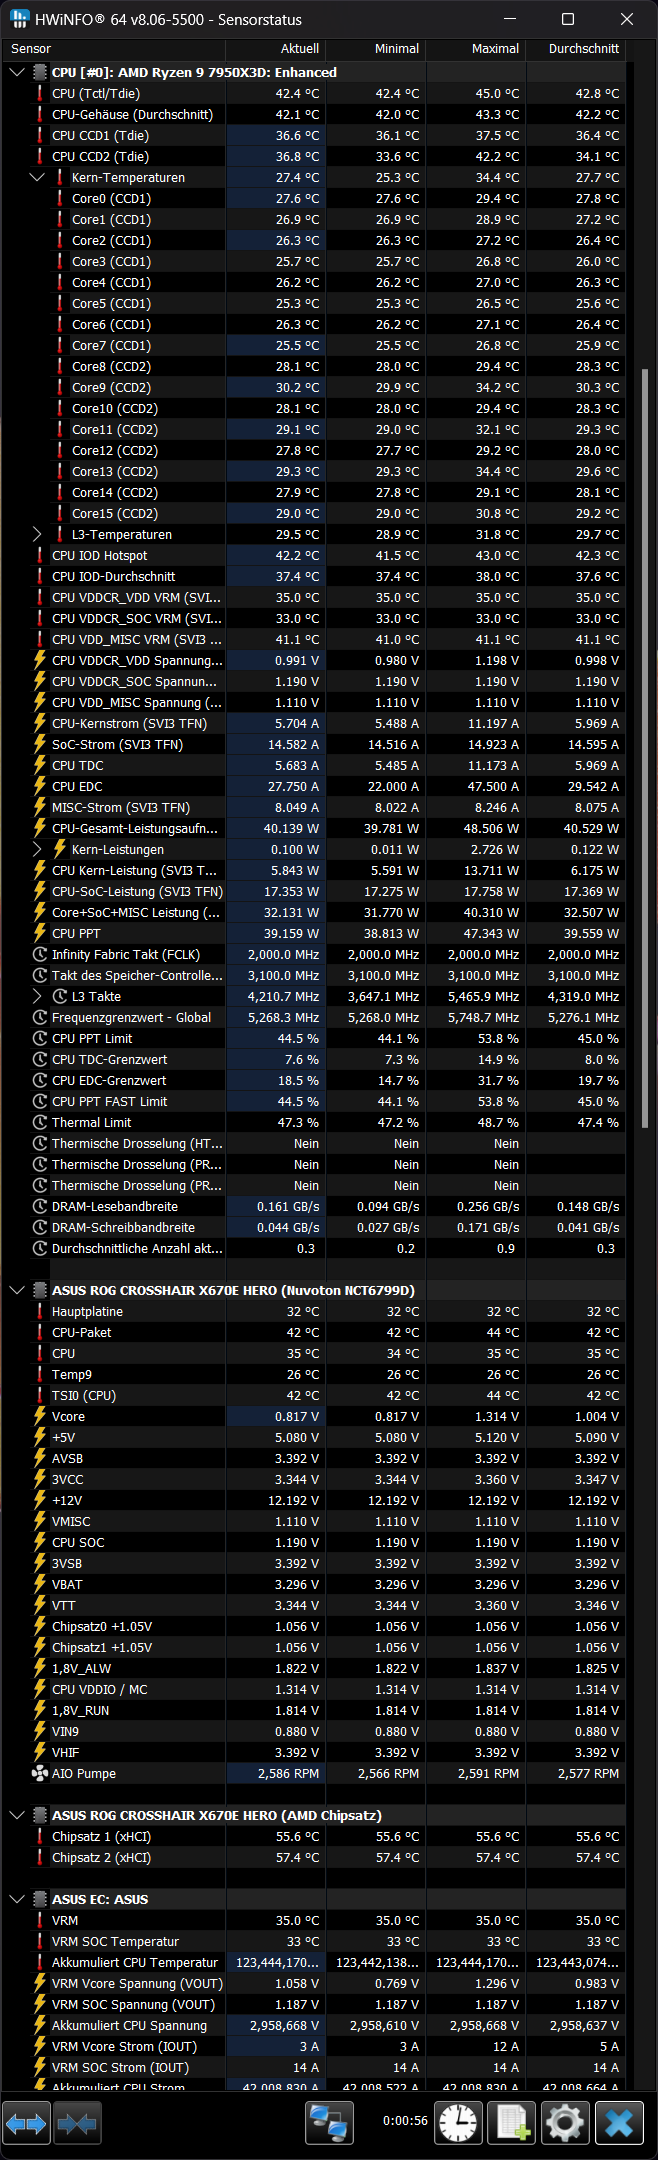Close sensors with the blue X button
Image resolution: width=658 pixels, height=2160 pixels.
pyautogui.click(x=619, y=2122)
